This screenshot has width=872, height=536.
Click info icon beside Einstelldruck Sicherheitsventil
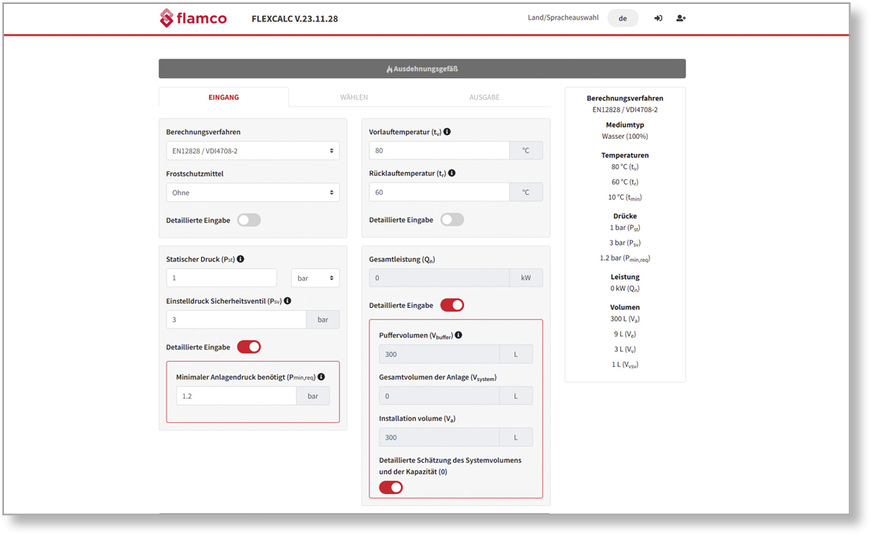click(287, 300)
